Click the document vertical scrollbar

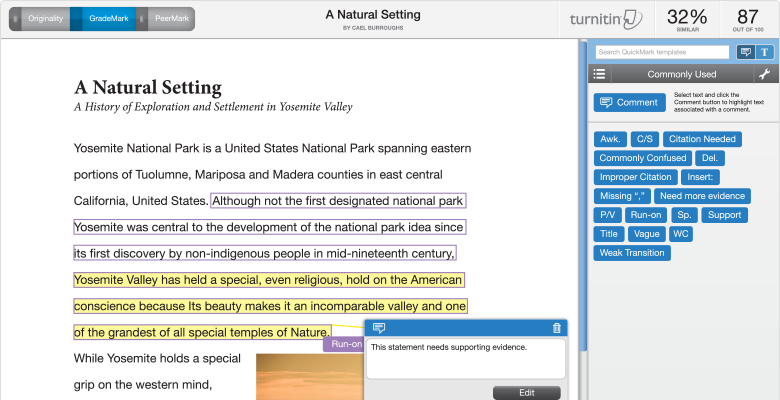point(583,199)
